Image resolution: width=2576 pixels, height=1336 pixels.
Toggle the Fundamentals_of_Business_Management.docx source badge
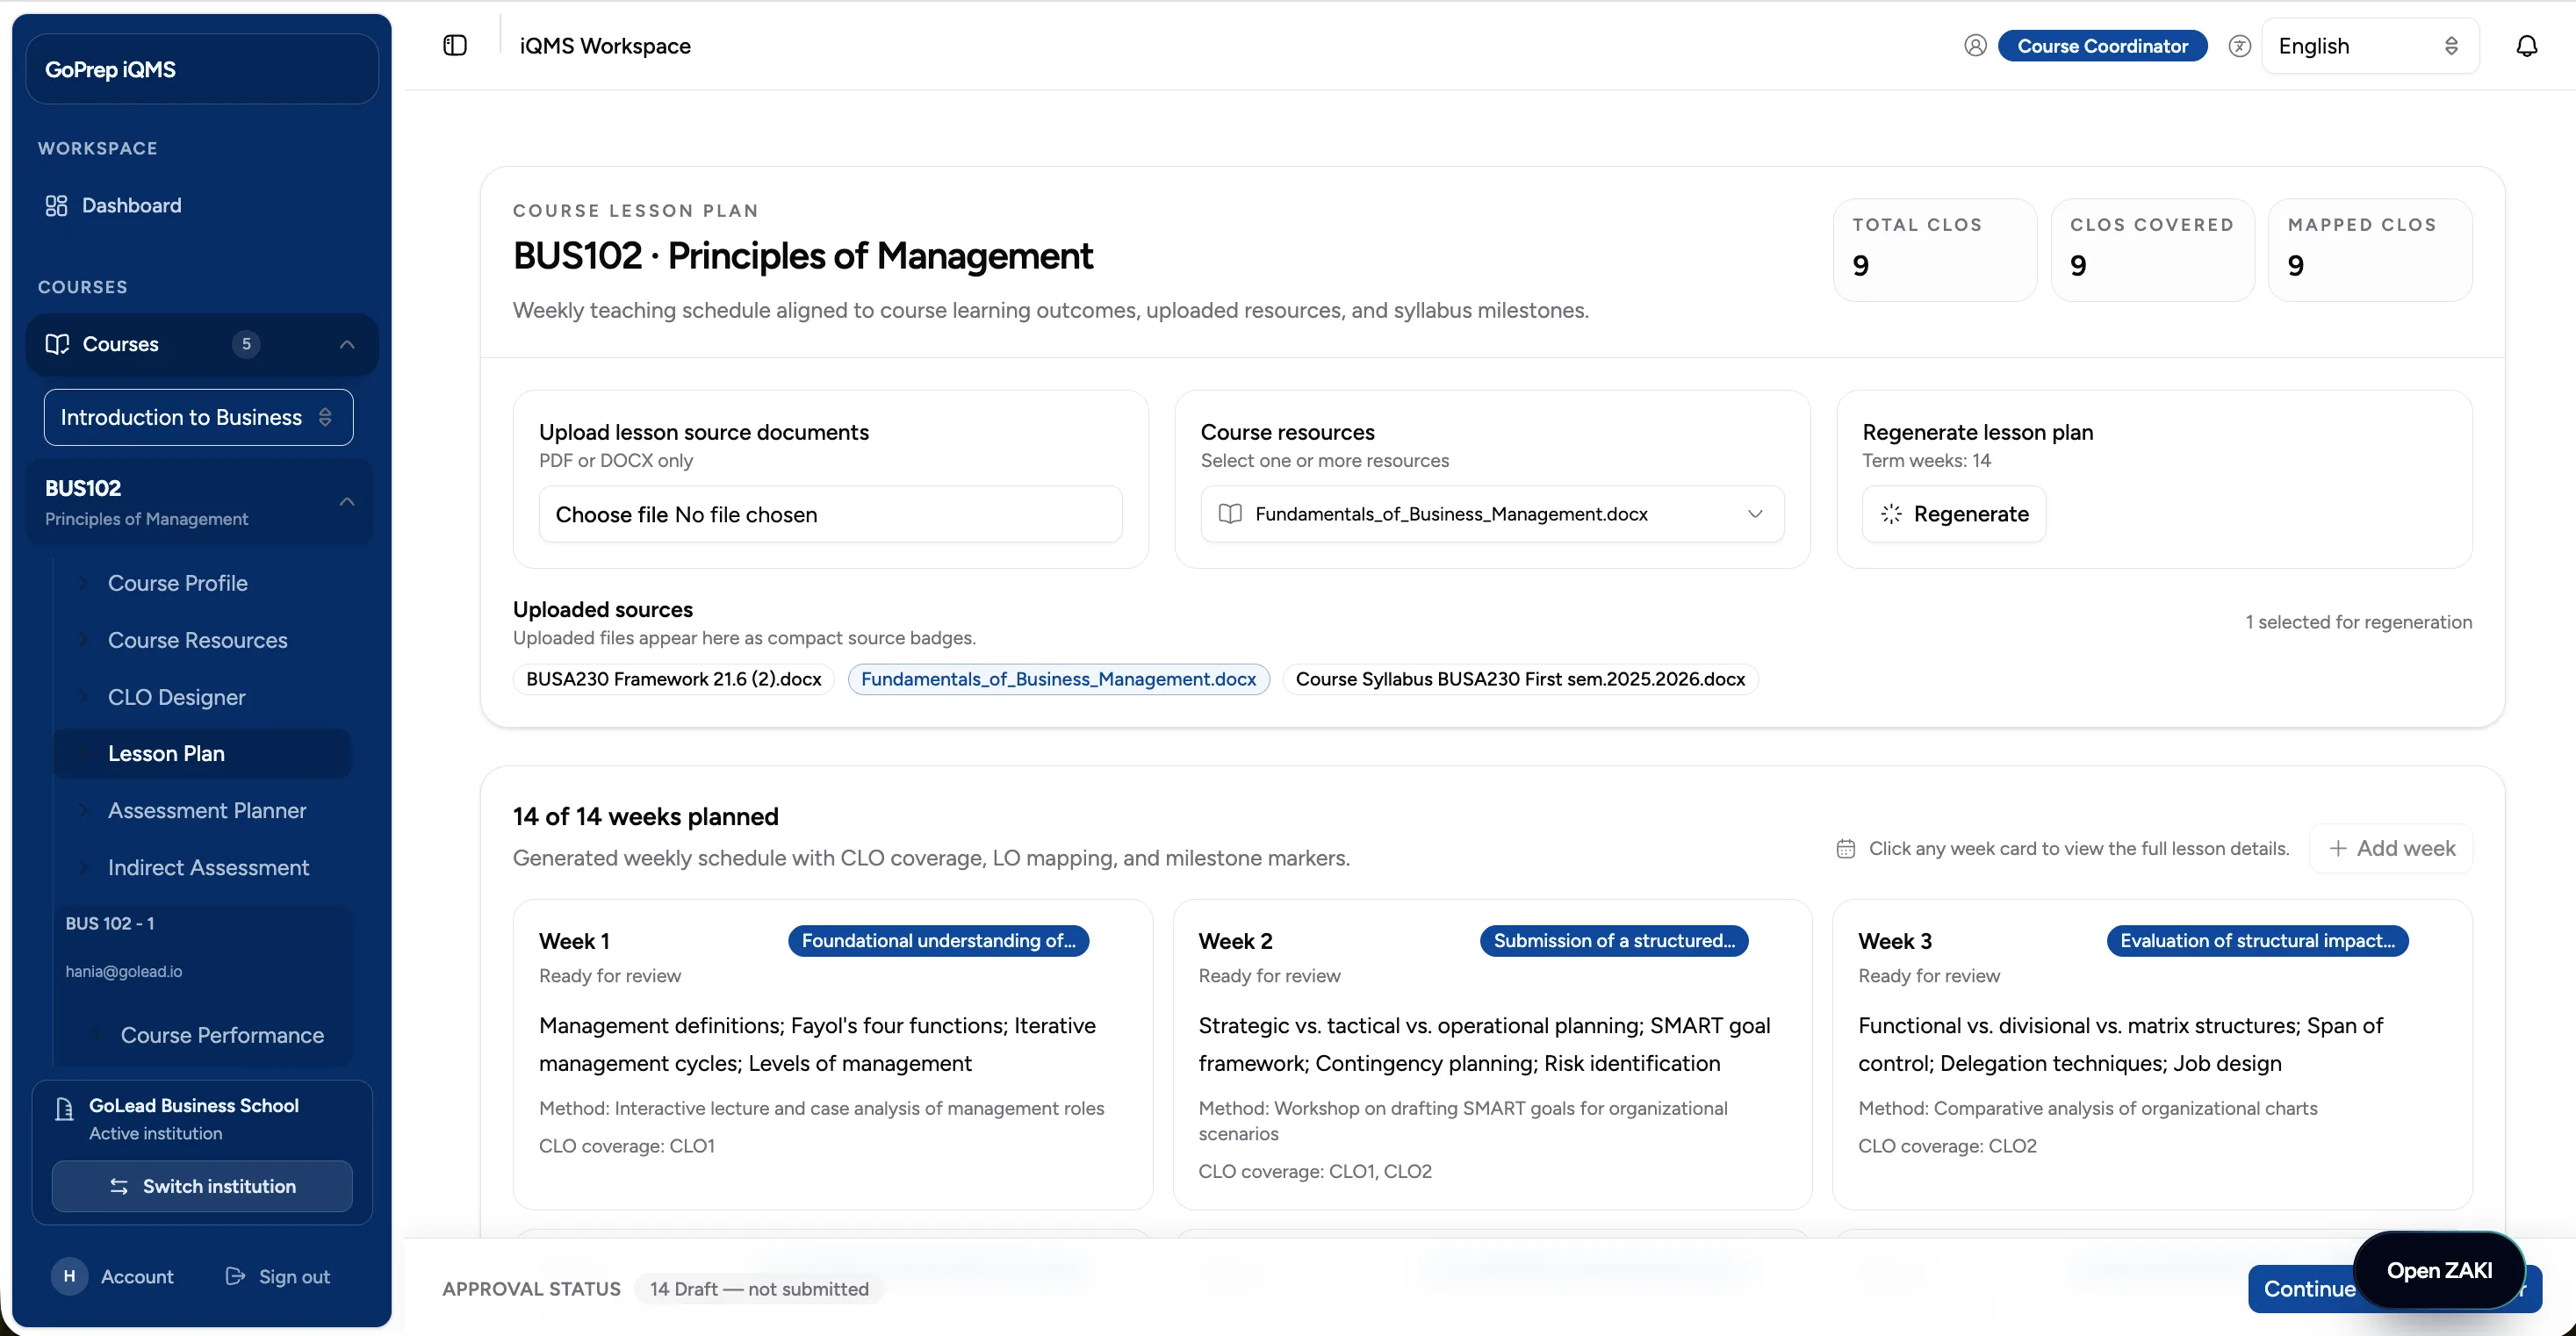pos(1059,679)
